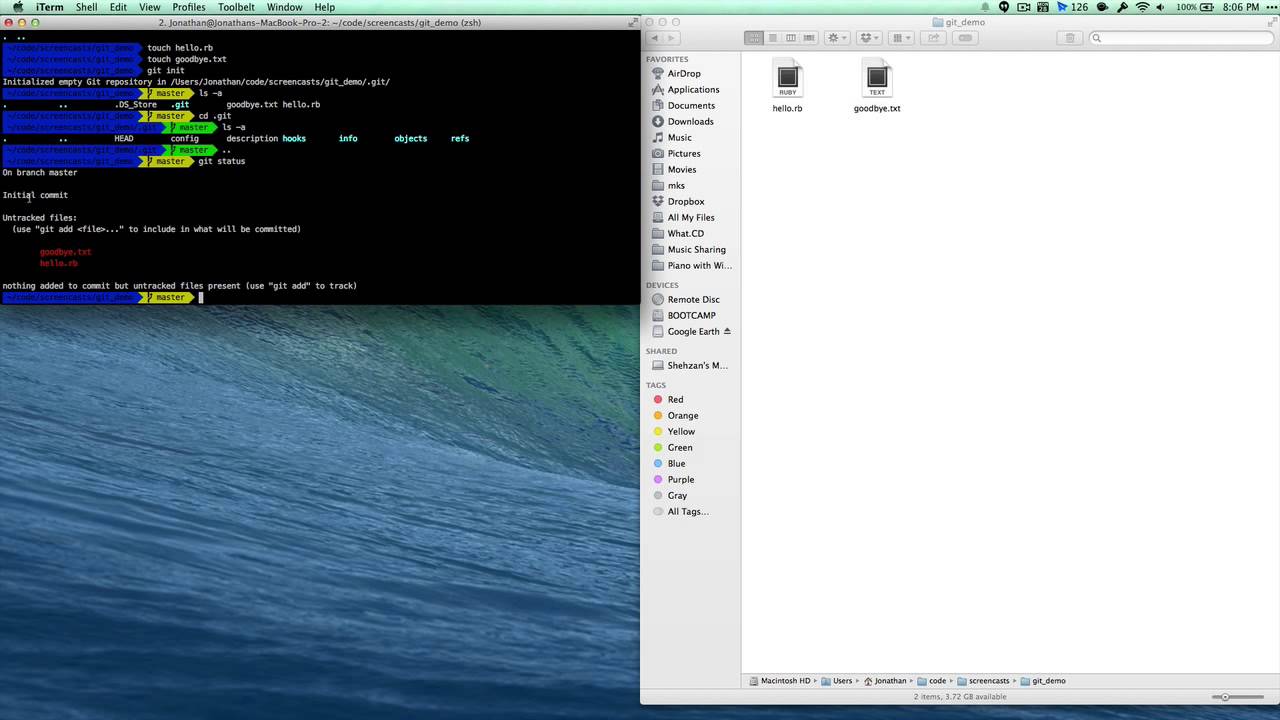Filter by the Green tag
Image resolution: width=1280 pixels, height=720 pixels.
[680, 447]
